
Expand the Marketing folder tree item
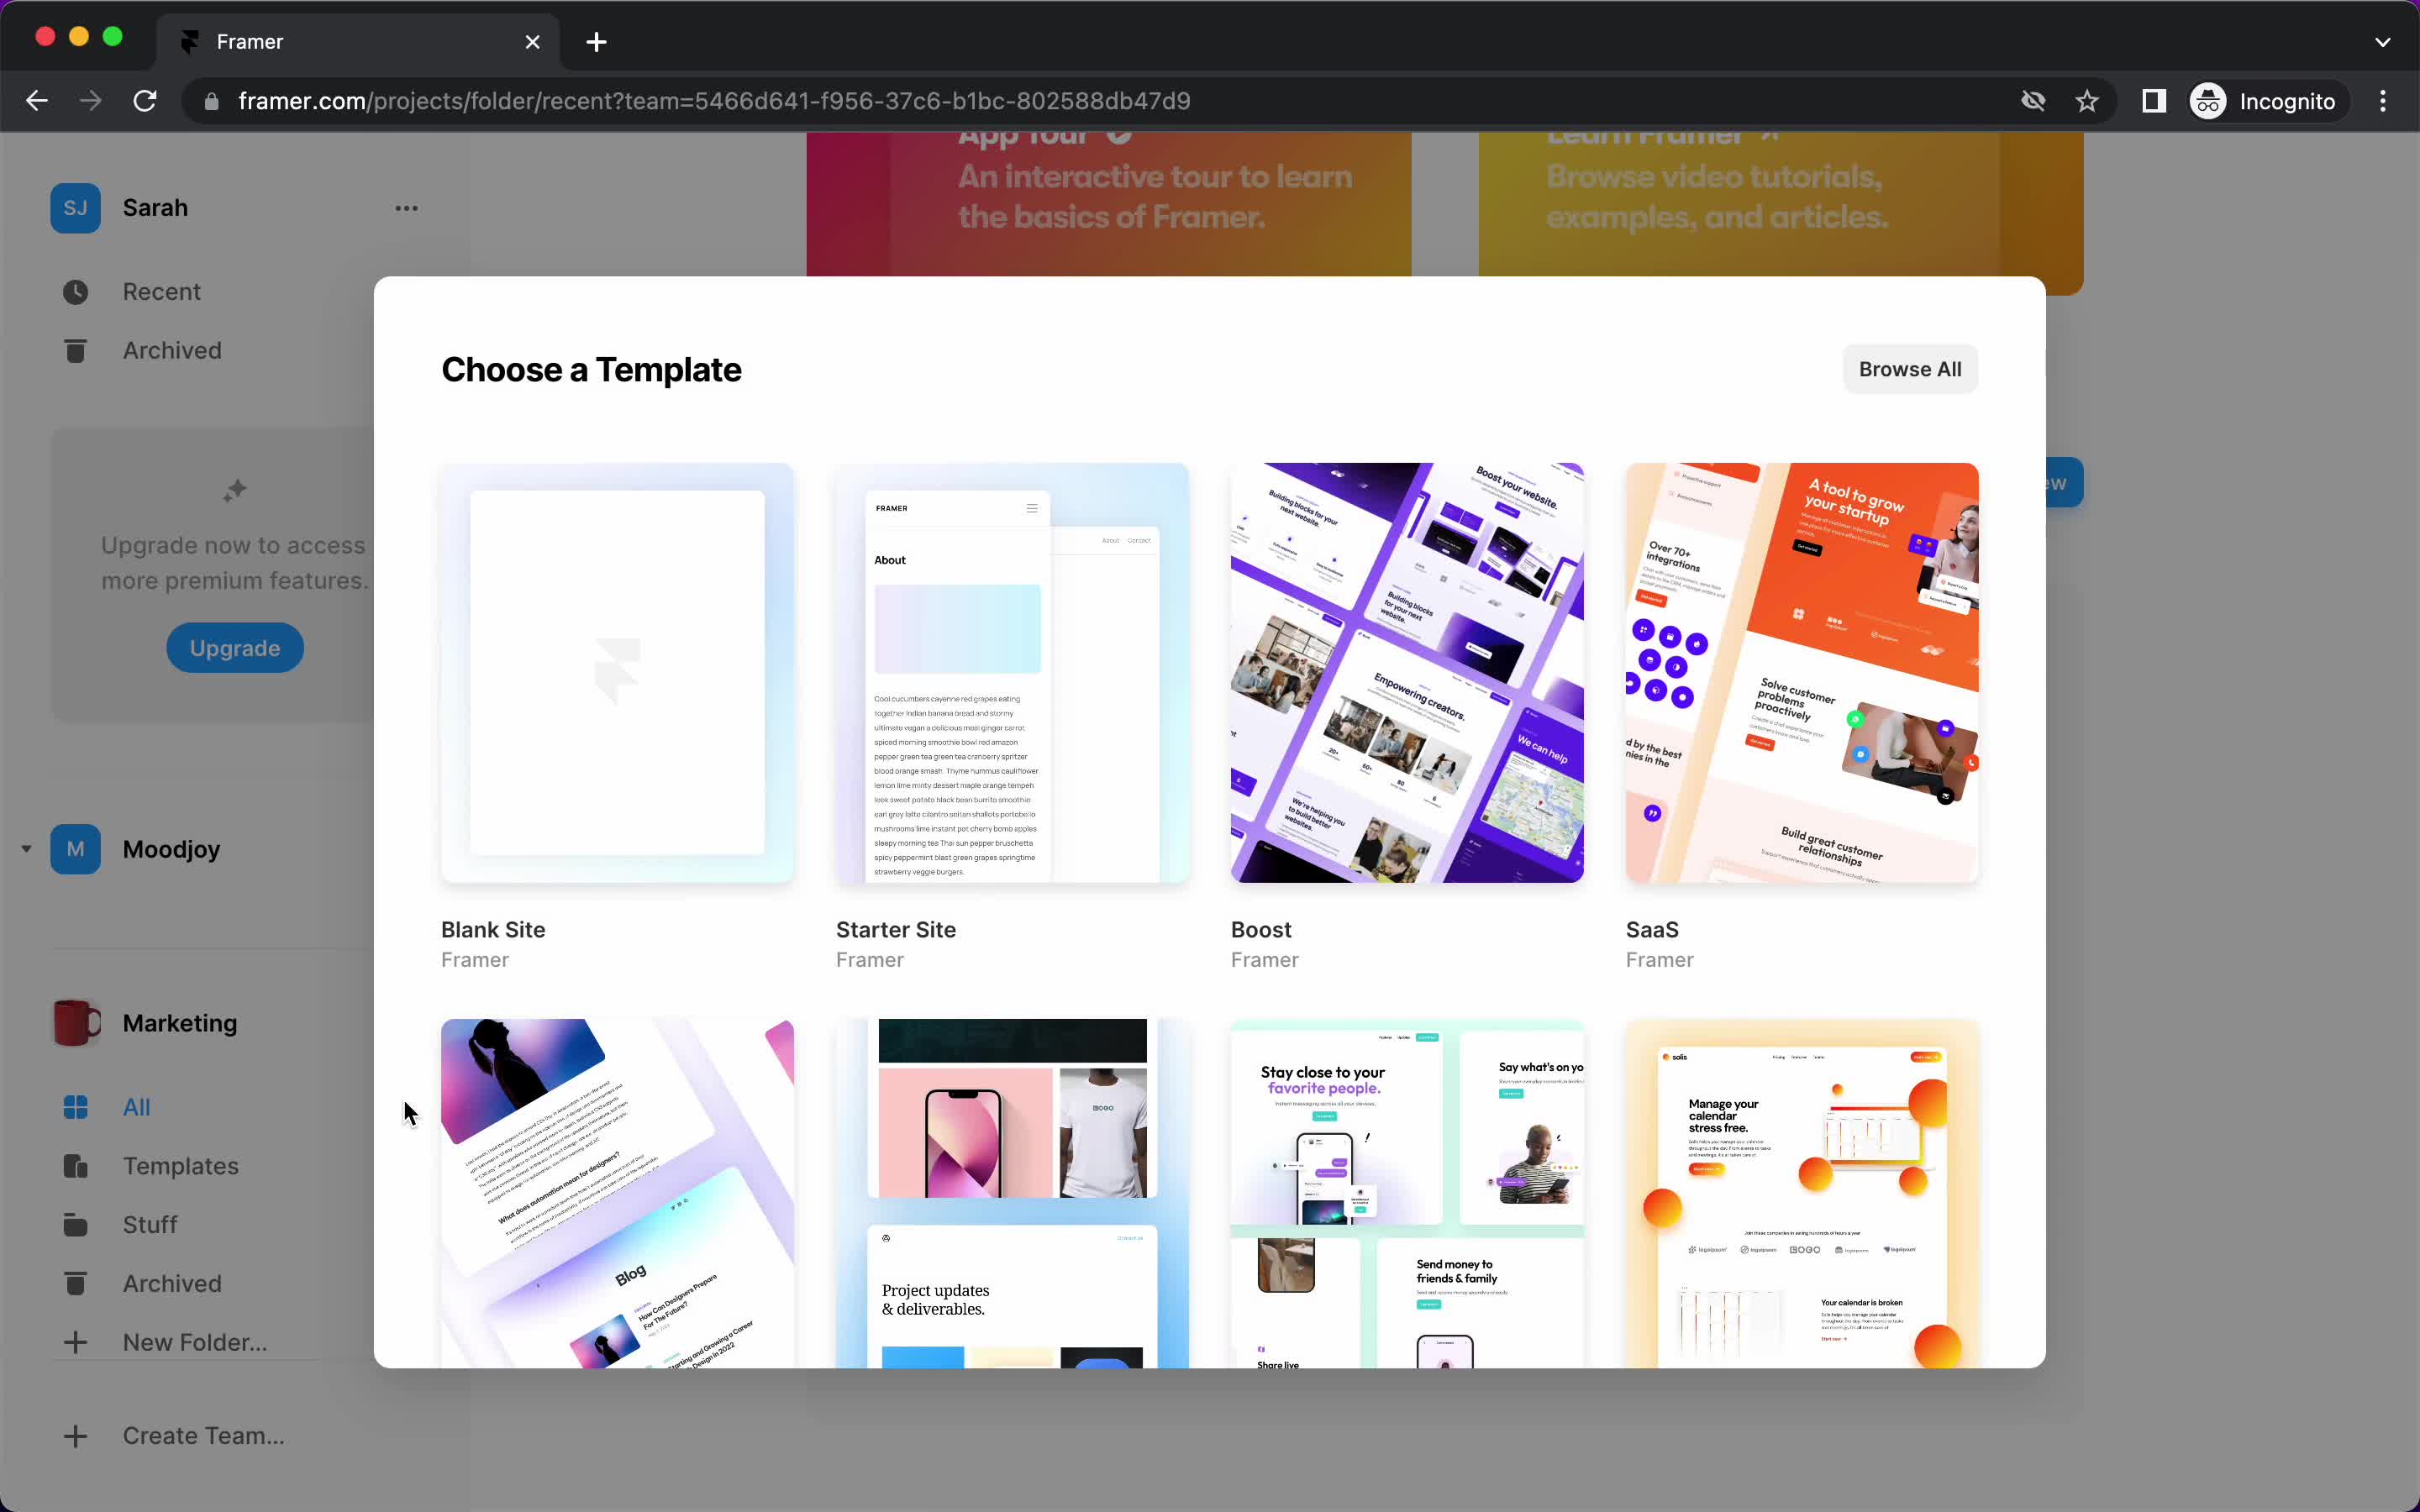24,1022
